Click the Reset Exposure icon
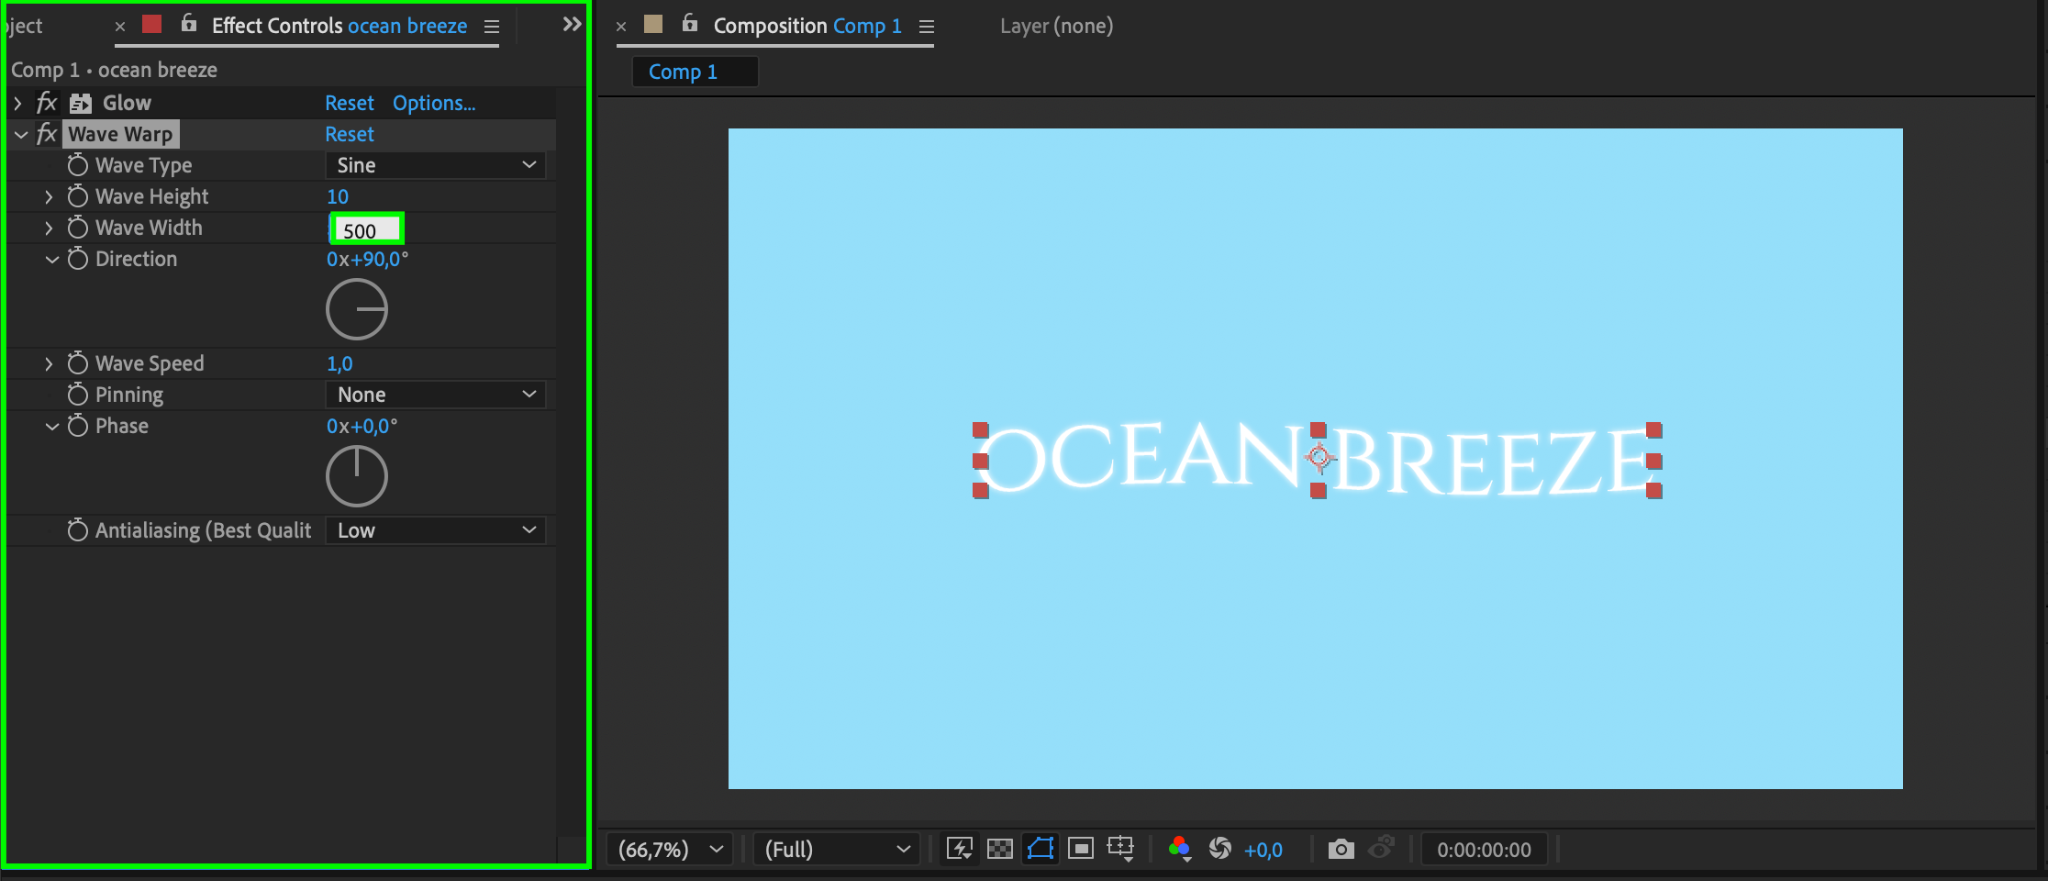Viewport: 2048px width, 881px height. click(x=1220, y=849)
